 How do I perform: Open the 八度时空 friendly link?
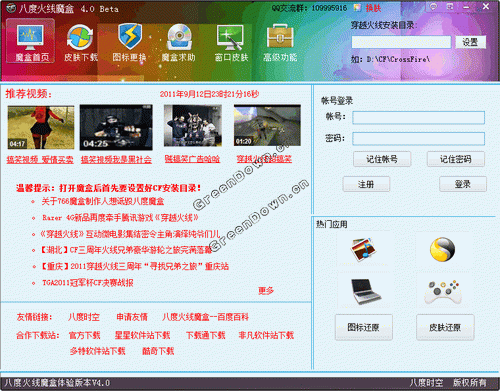[84, 317]
